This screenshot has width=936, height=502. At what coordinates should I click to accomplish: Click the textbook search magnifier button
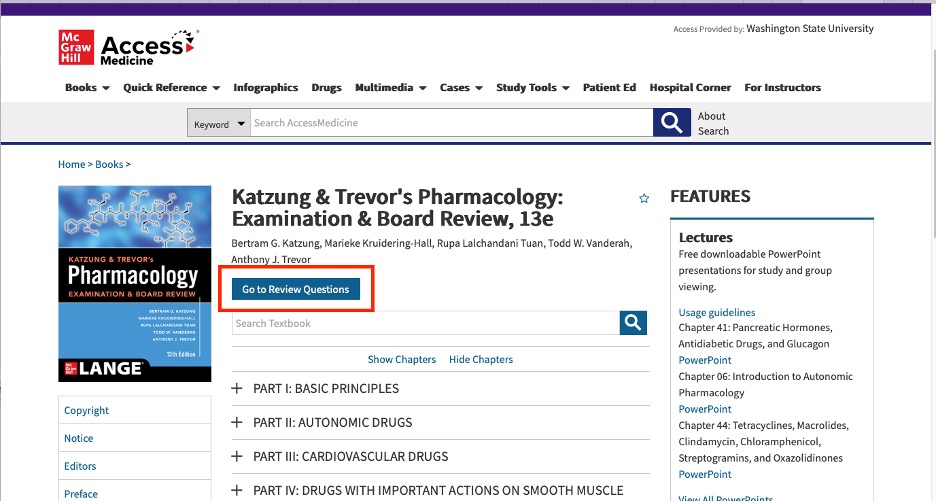tap(633, 323)
